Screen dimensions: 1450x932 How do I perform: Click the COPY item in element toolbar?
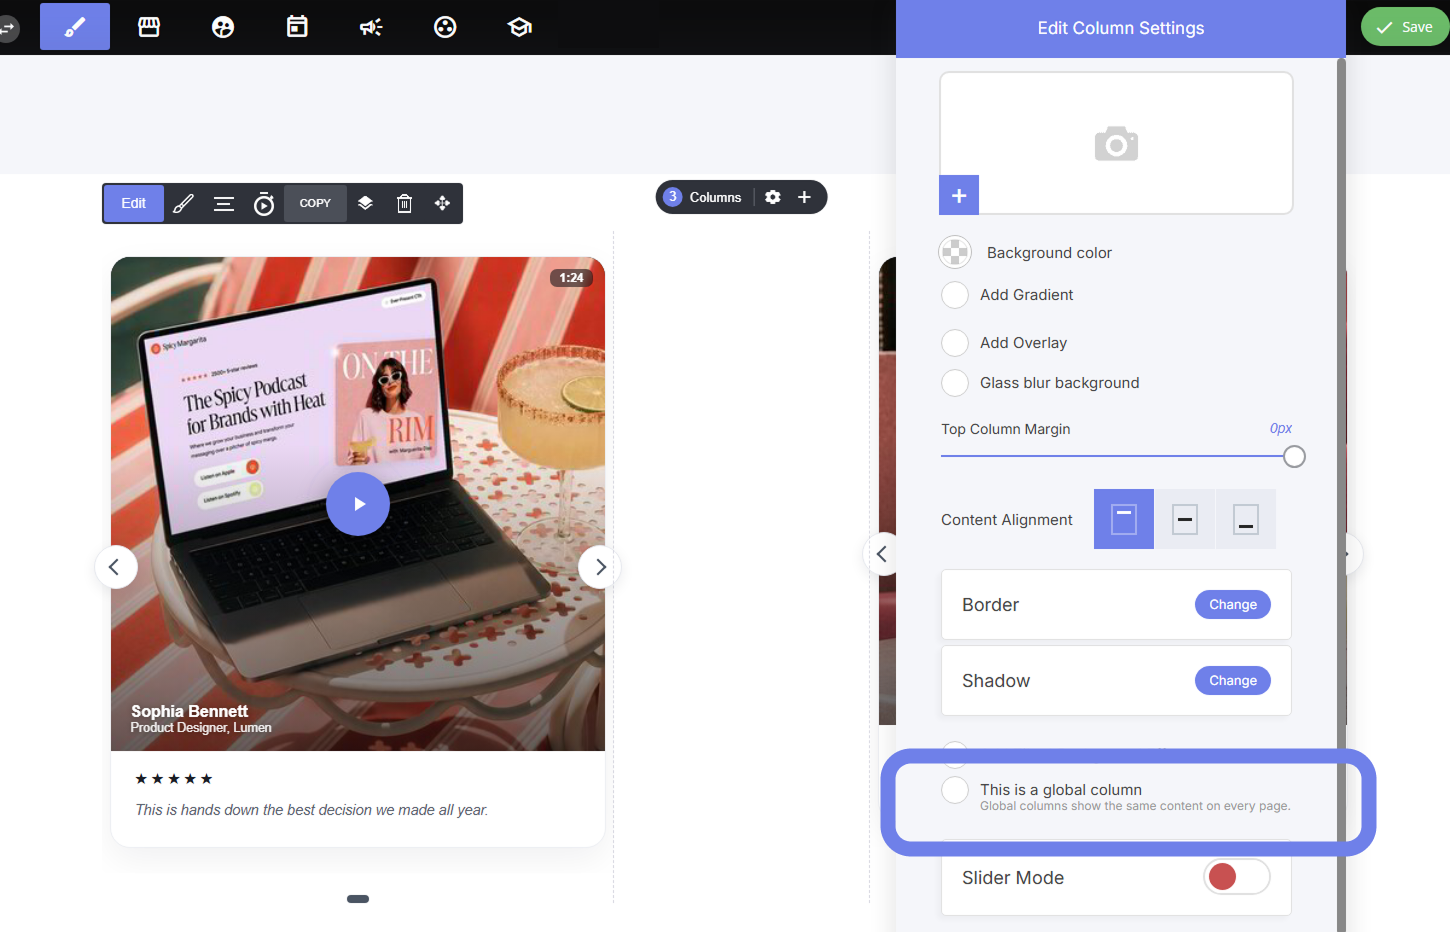point(315,203)
